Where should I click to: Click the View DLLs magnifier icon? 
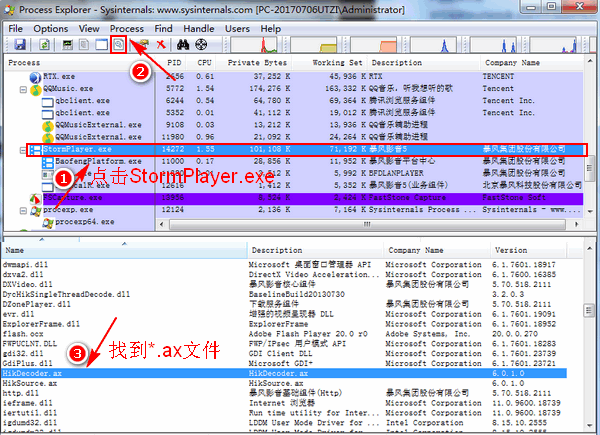[119, 45]
